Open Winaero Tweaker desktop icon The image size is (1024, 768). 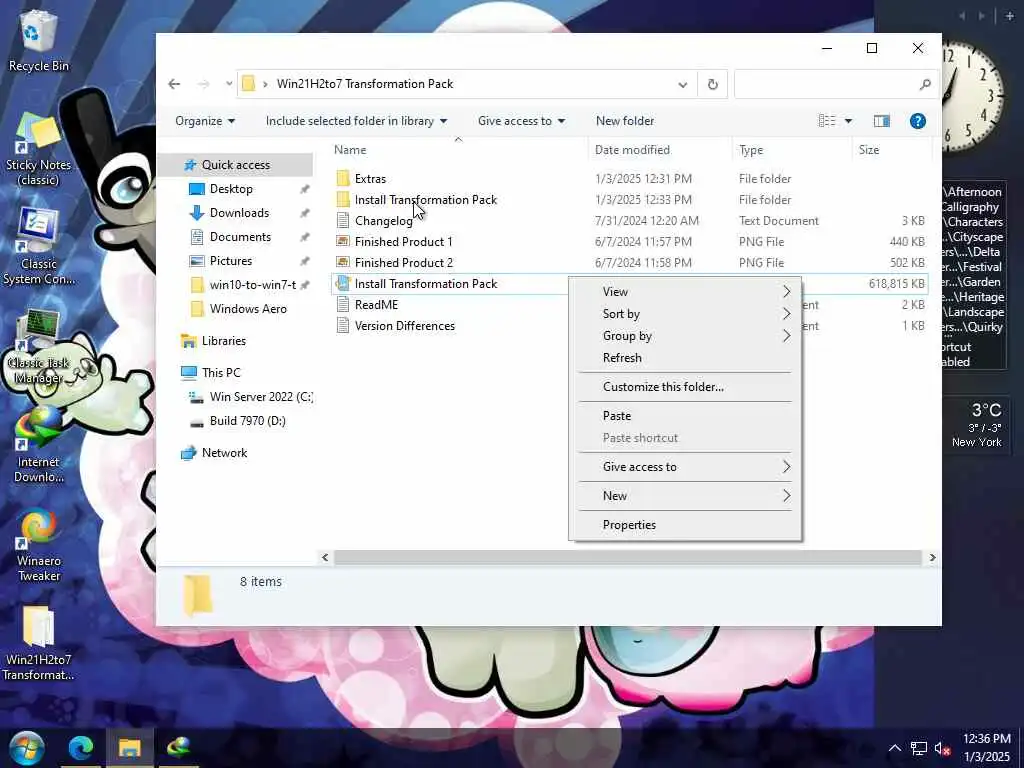[39, 545]
